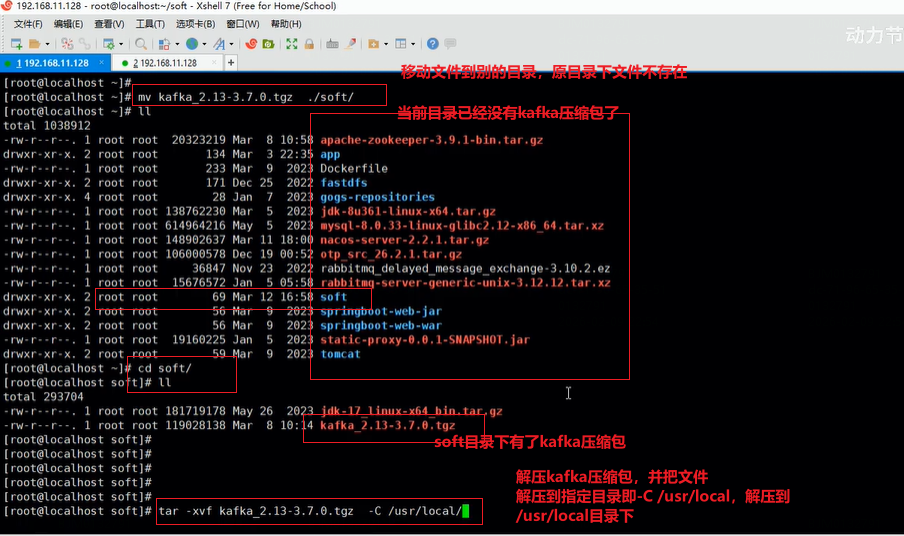Click the otp_src_26.2.1.tar.gz file name
Screen dimensions: 904x536
tap(391, 254)
